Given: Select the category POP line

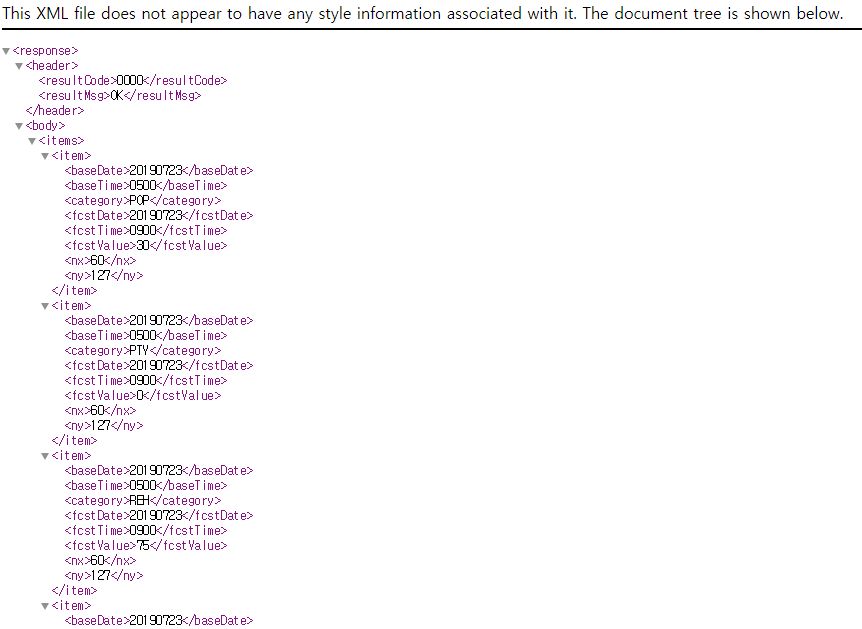Looking at the screenshot, I should pyautogui.click(x=143, y=201).
